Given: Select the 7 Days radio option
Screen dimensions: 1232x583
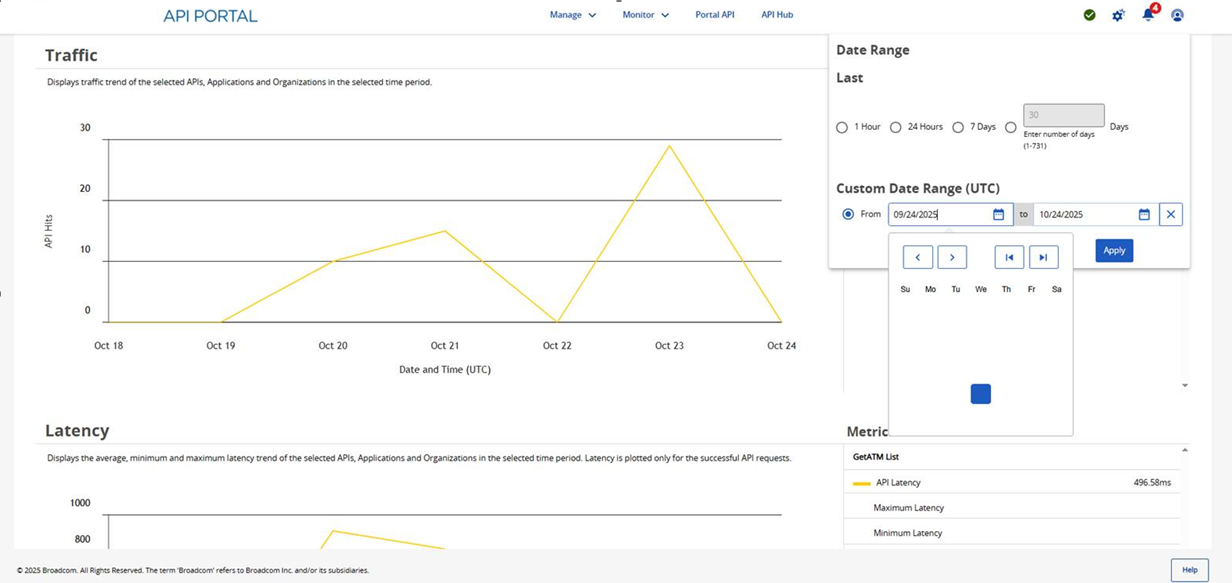Looking at the screenshot, I should pos(958,127).
